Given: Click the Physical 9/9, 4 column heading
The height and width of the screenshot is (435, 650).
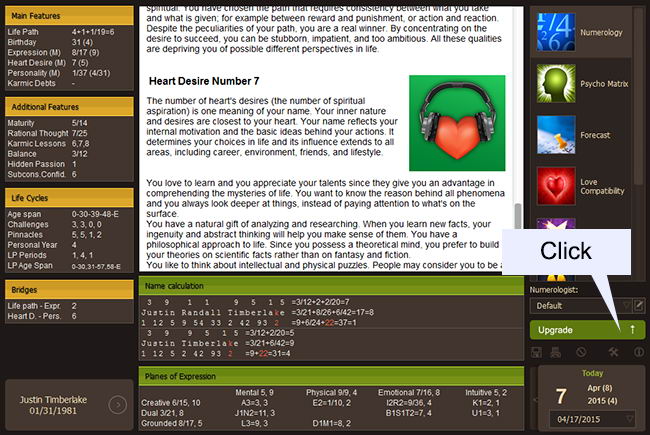Looking at the screenshot, I should 332,392.
